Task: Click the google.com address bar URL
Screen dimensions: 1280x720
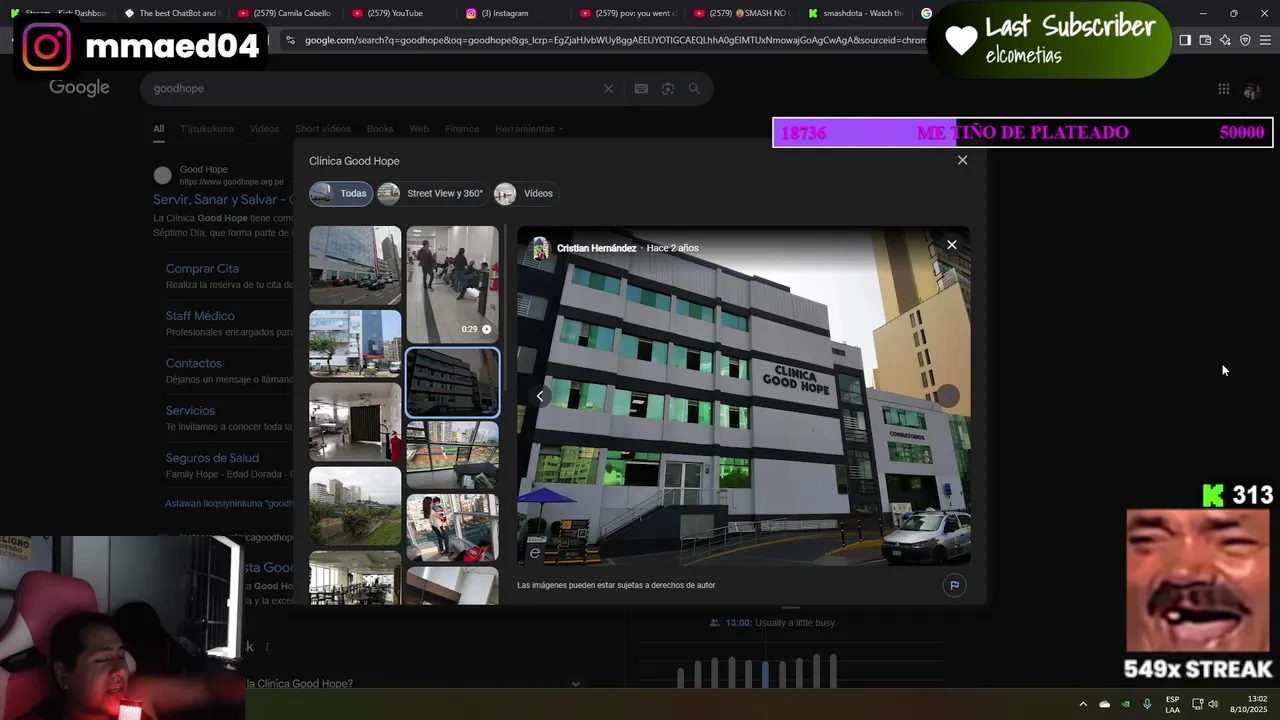Action: pos(615,40)
